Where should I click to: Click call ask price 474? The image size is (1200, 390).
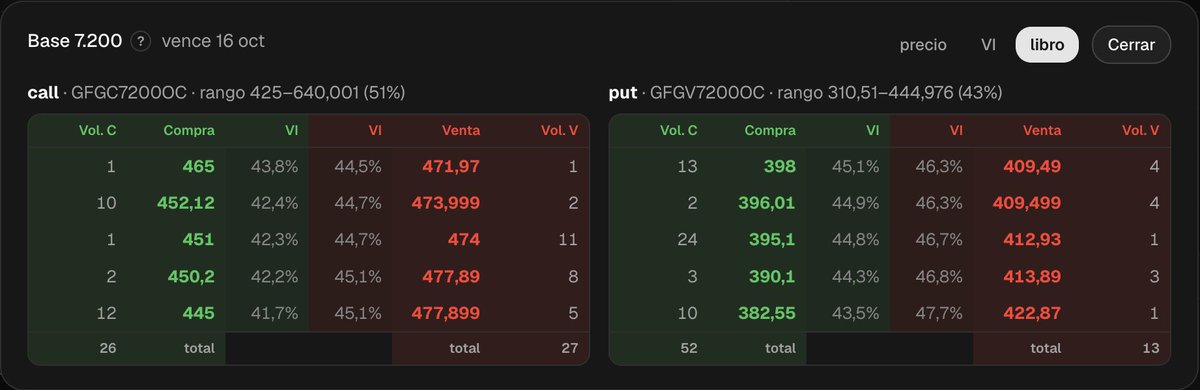click(465, 239)
